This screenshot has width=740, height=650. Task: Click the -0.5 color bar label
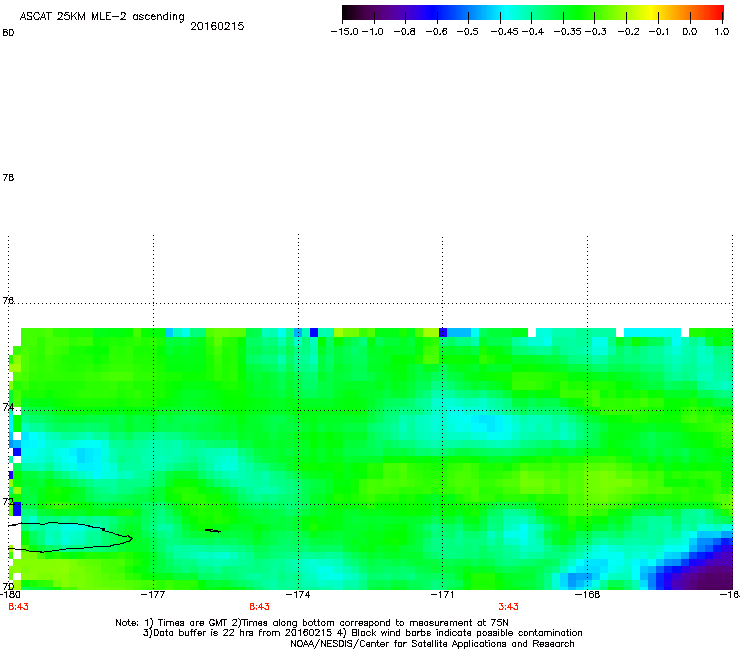(467, 32)
